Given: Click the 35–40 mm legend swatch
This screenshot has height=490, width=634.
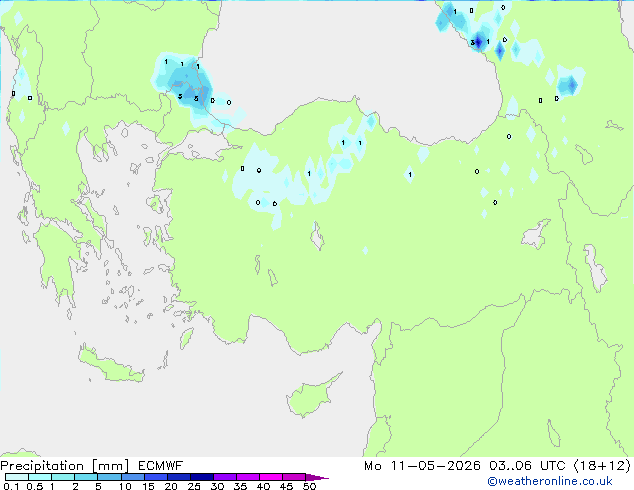Looking at the screenshot, I should (x=248, y=477).
